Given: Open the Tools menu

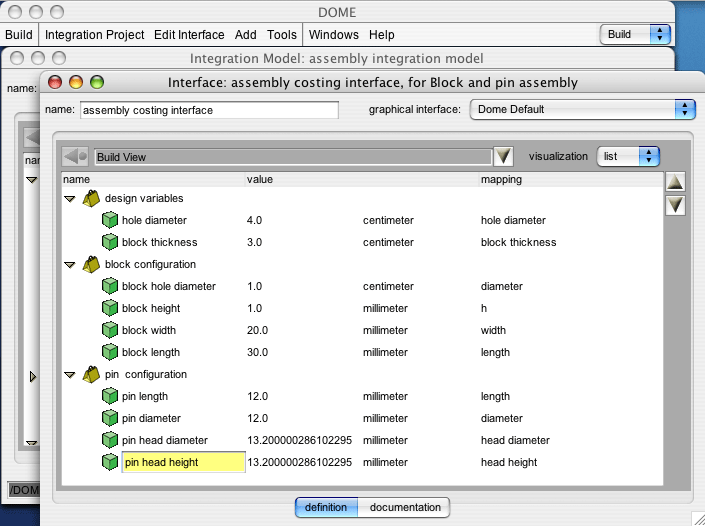Looking at the screenshot, I should point(282,35).
